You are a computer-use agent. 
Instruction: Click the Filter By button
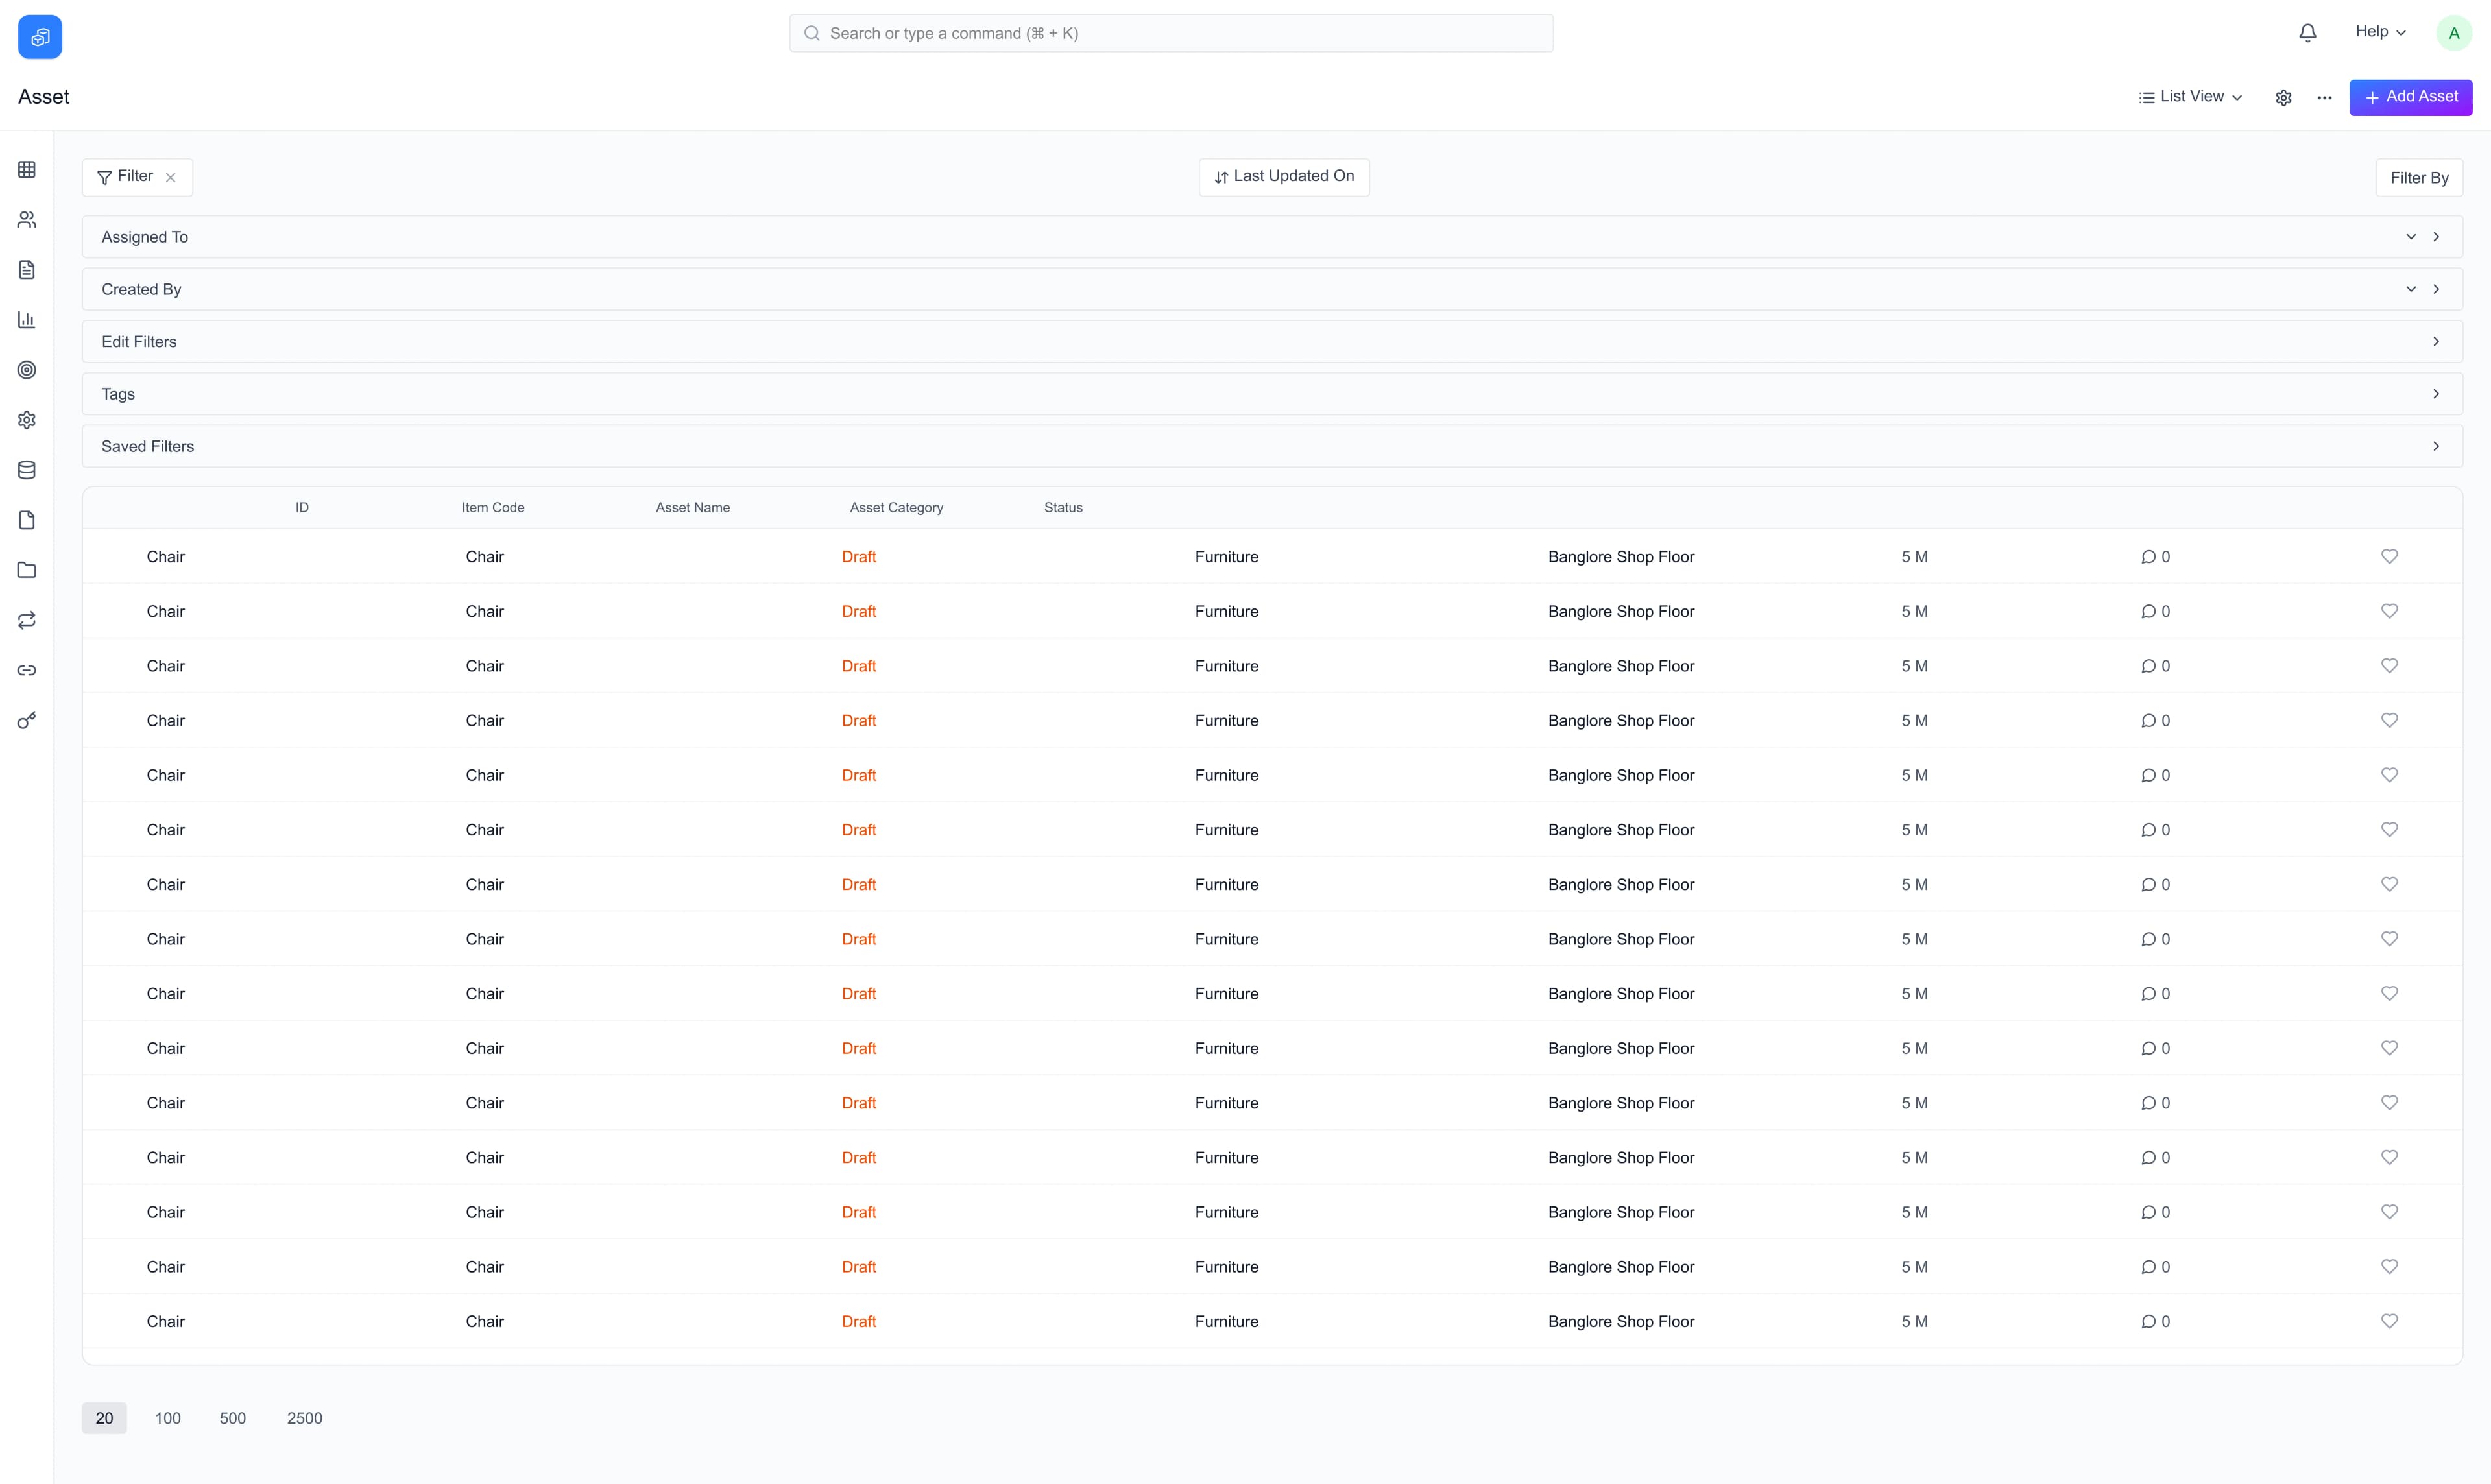pyautogui.click(x=2419, y=177)
